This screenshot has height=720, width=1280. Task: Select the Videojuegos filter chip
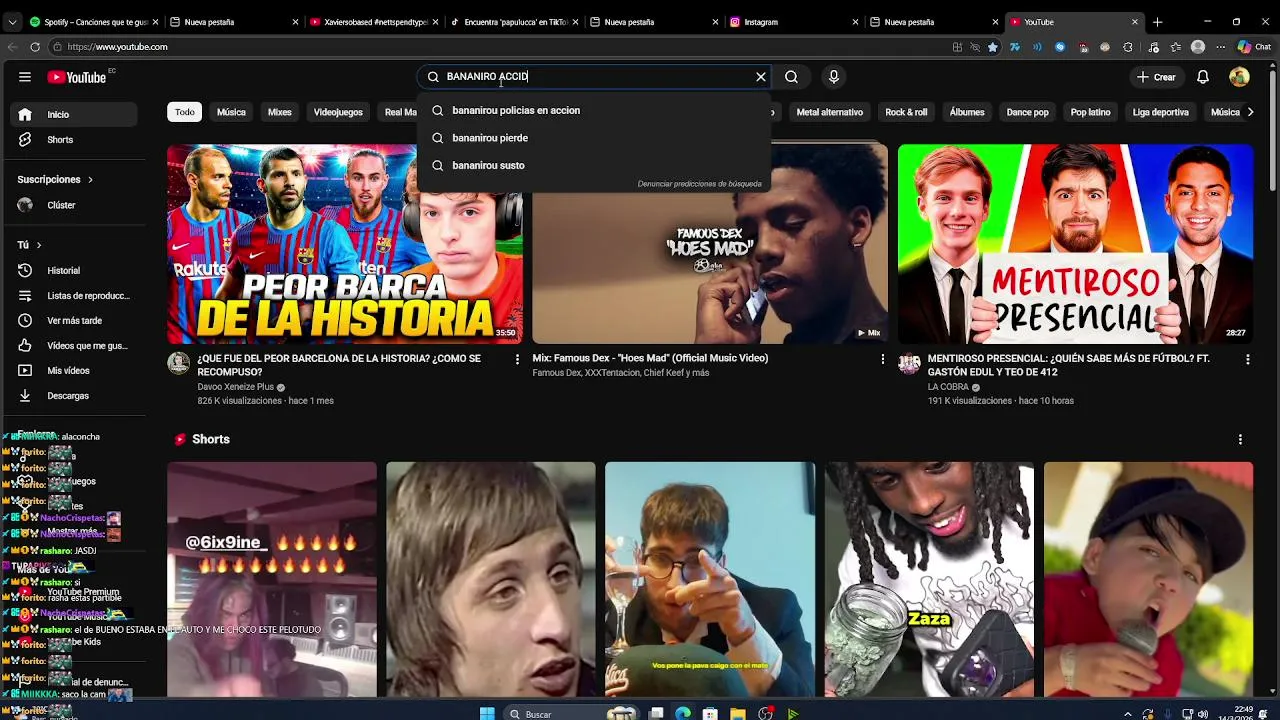point(338,112)
